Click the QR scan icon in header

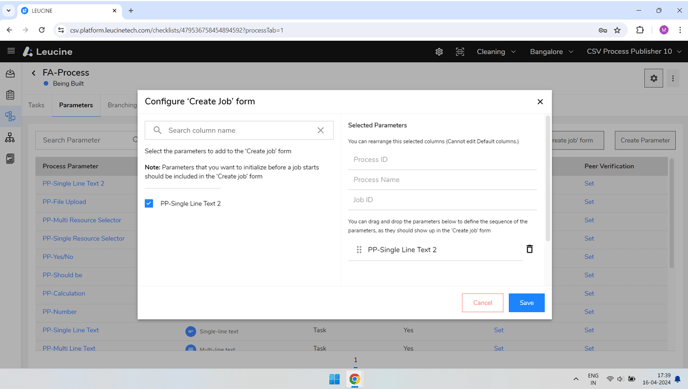tap(459, 52)
